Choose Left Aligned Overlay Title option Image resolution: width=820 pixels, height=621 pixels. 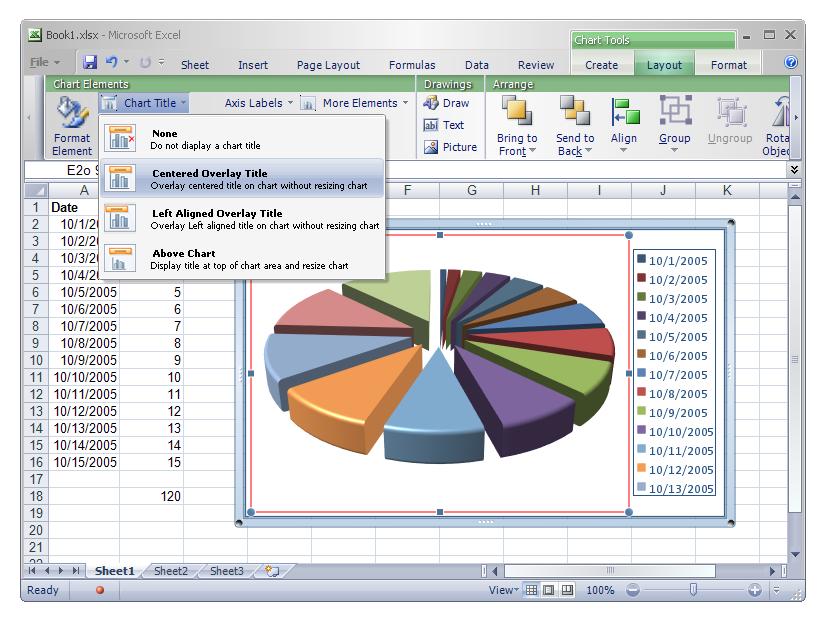tap(243, 219)
